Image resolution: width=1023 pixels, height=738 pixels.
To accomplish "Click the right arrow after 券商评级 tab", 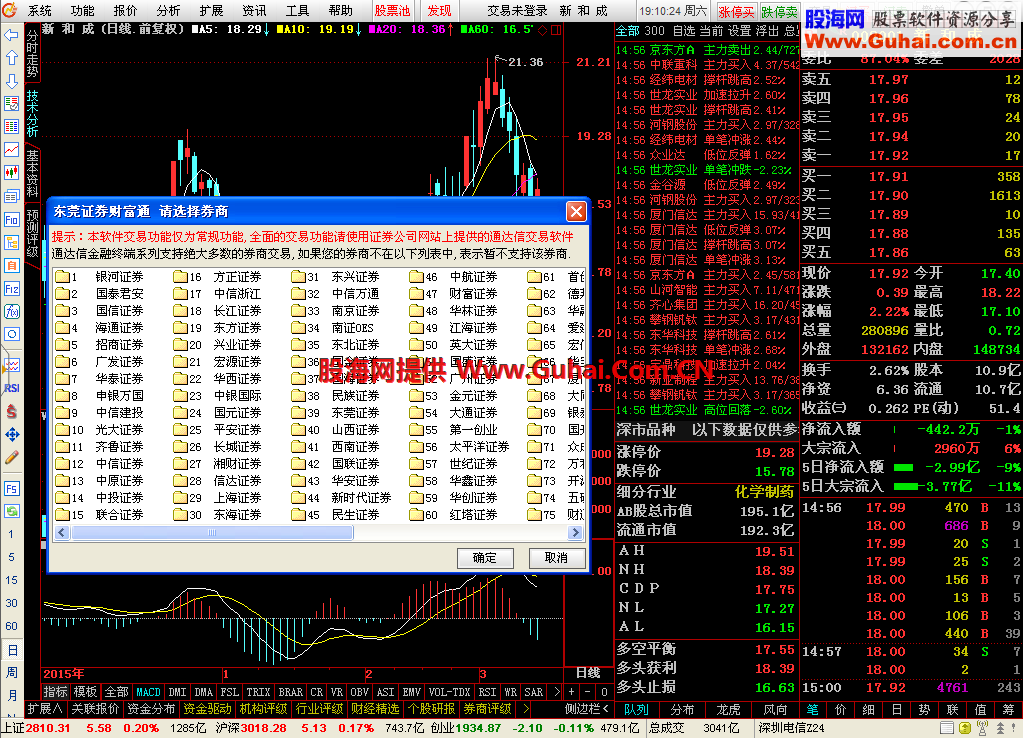I will click(526, 709).
